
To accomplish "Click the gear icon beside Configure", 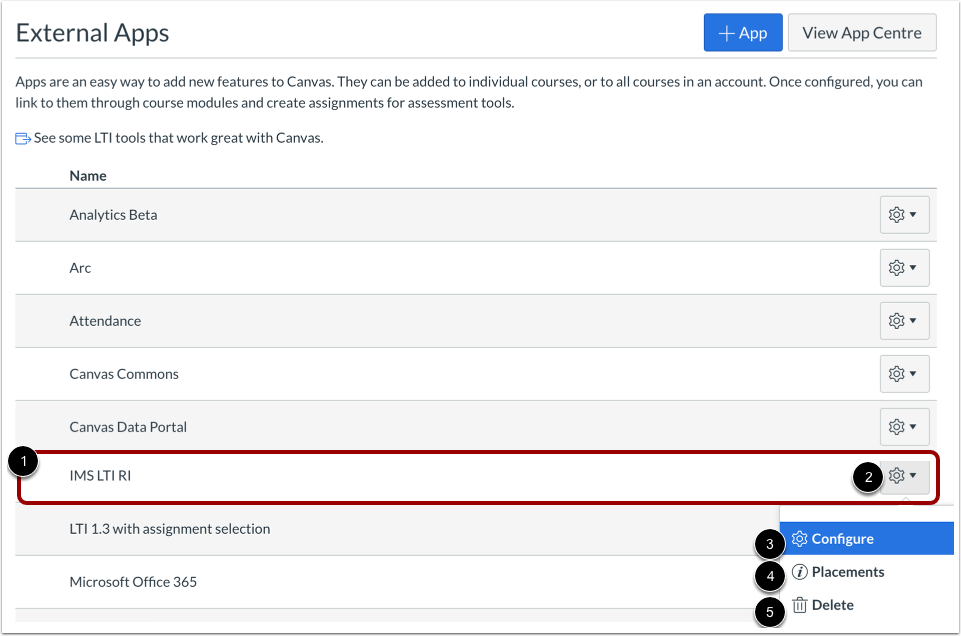I will (799, 539).
